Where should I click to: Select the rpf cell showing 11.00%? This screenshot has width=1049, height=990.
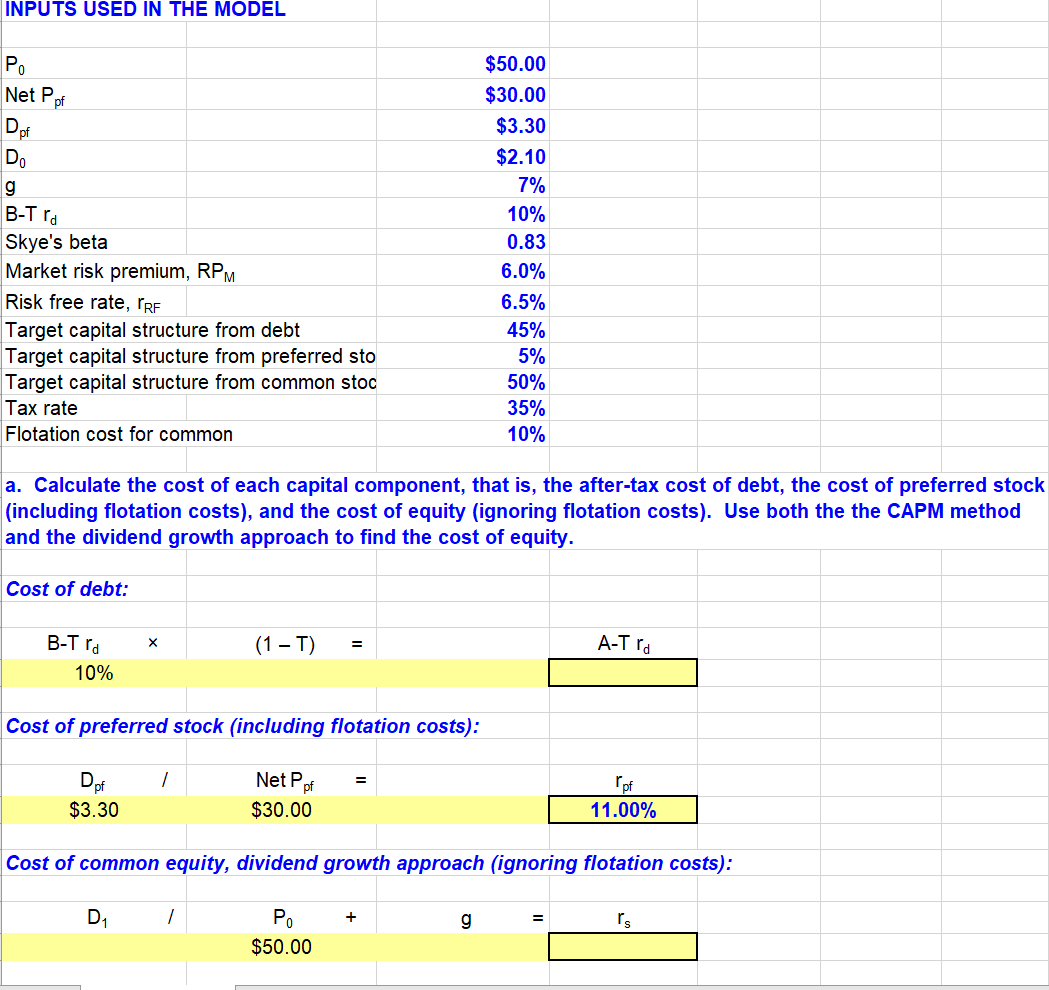tap(621, 809)
